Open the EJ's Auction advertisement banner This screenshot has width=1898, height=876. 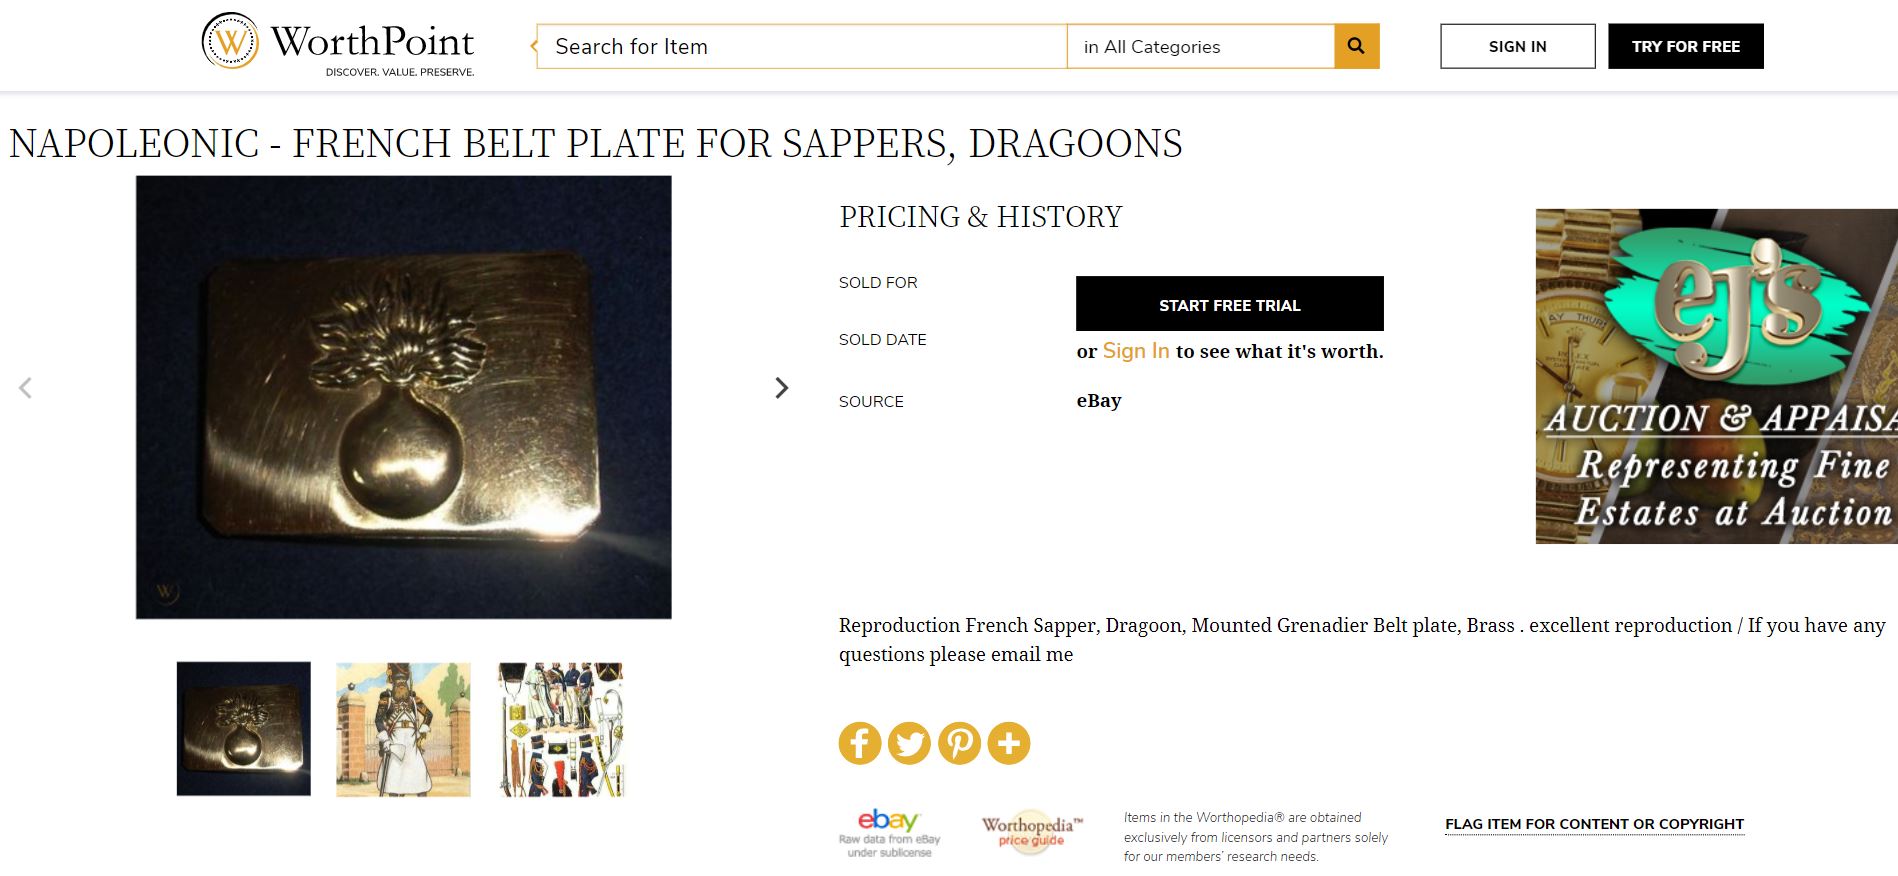point(1716,376)
